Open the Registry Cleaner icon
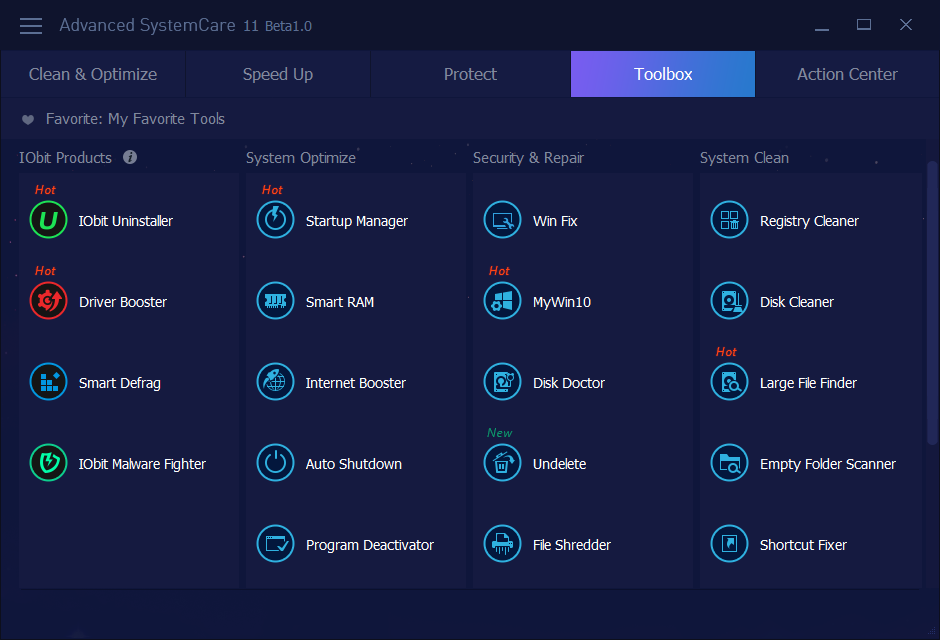Image resolution: width=940 pixels, height=640 pixels. pyautogui.click(x=729, y=221)
